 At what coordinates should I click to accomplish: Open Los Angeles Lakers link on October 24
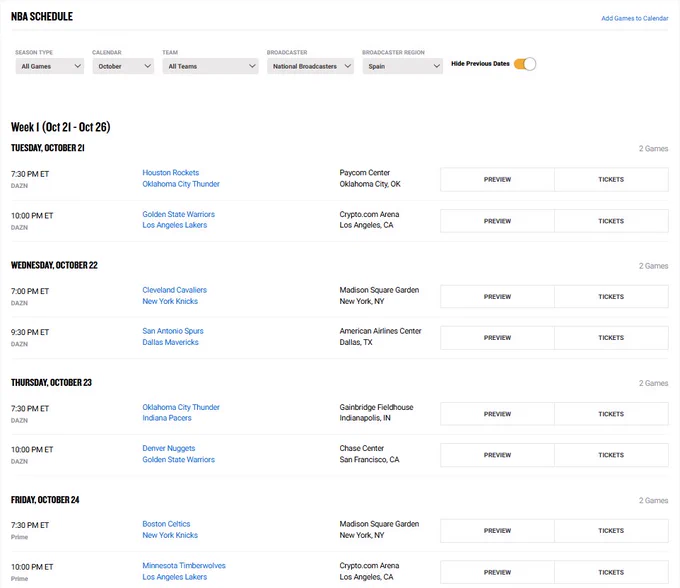click(174, 577)
